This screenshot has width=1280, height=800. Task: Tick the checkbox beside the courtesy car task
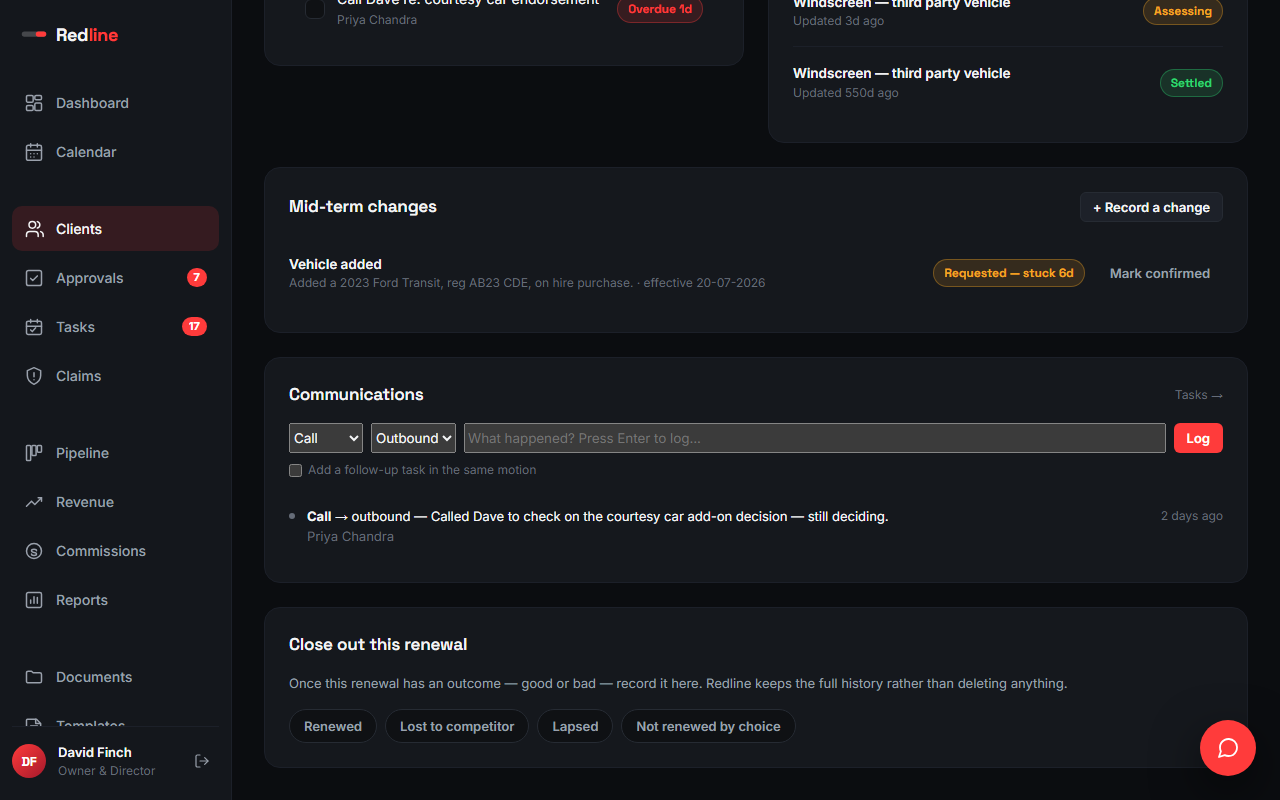[x=315, y=9]
